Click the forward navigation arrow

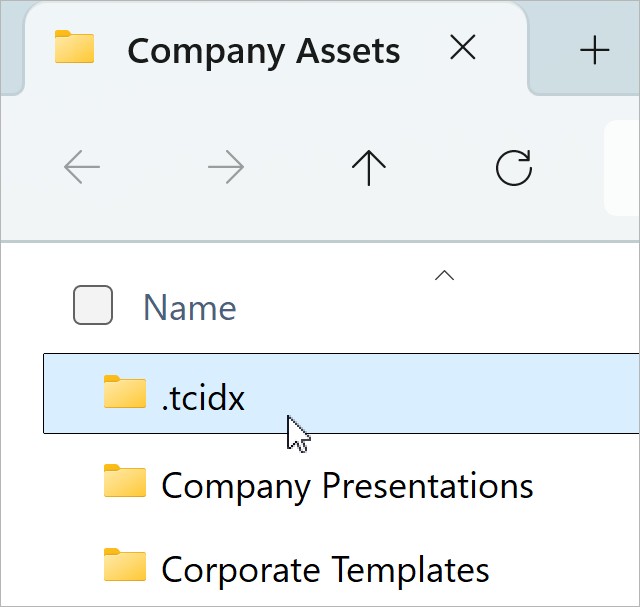(226, 168)
